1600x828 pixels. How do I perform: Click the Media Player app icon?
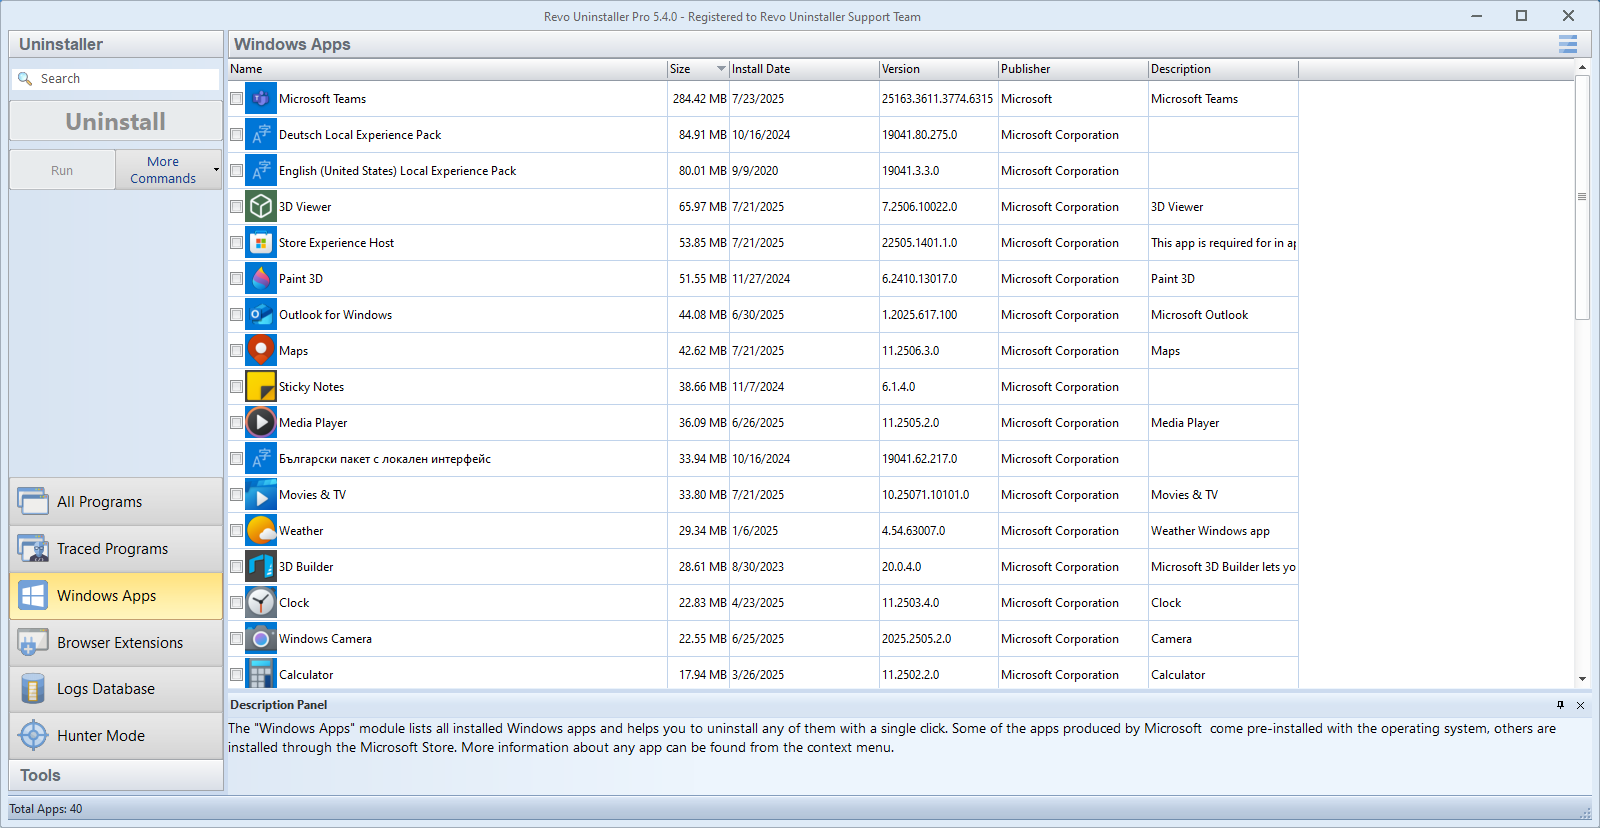tap(261, 423)
